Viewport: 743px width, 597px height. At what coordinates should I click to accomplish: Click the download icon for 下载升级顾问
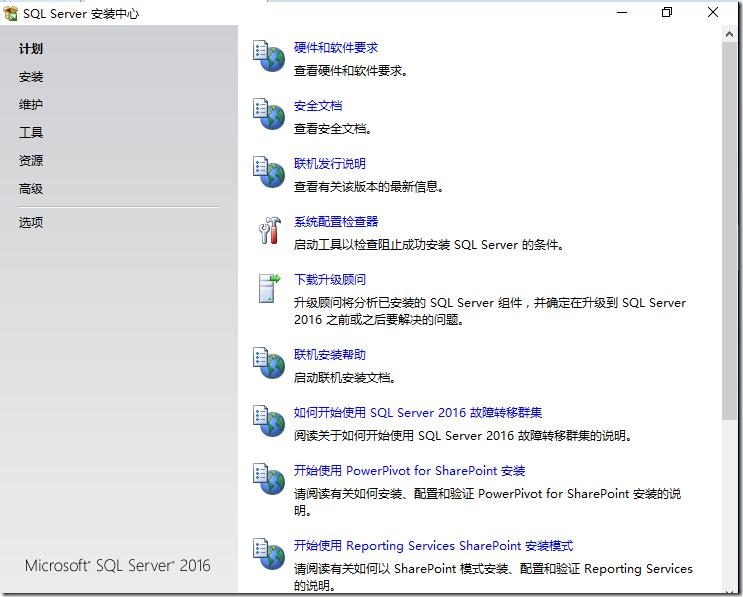[x=269, y=288]
